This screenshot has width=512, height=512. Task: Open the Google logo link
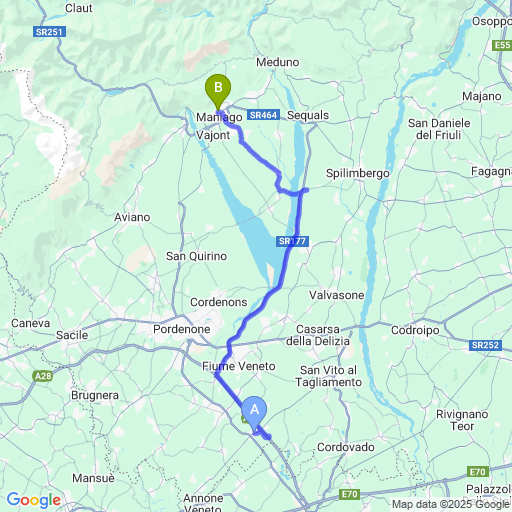[34, 500]
